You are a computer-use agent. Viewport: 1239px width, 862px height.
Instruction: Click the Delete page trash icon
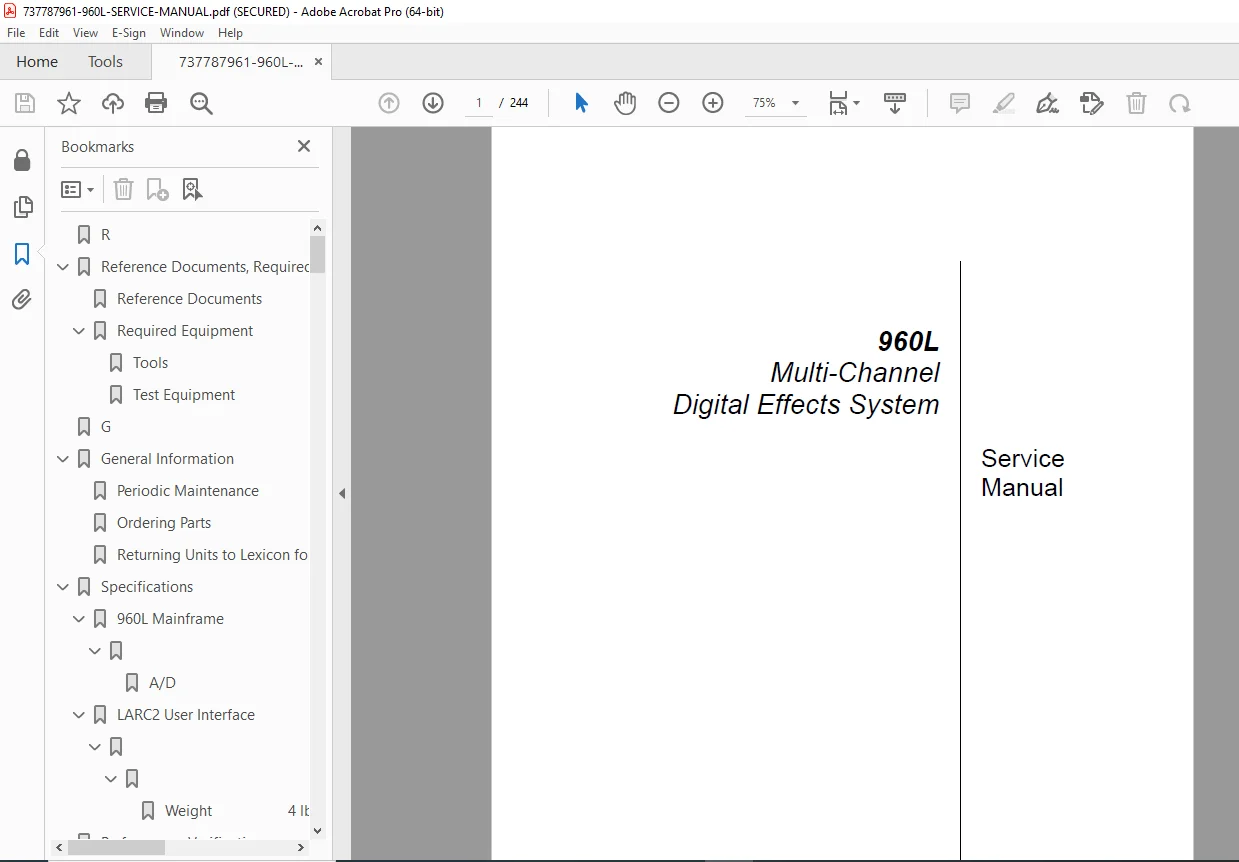point(1136,103)
